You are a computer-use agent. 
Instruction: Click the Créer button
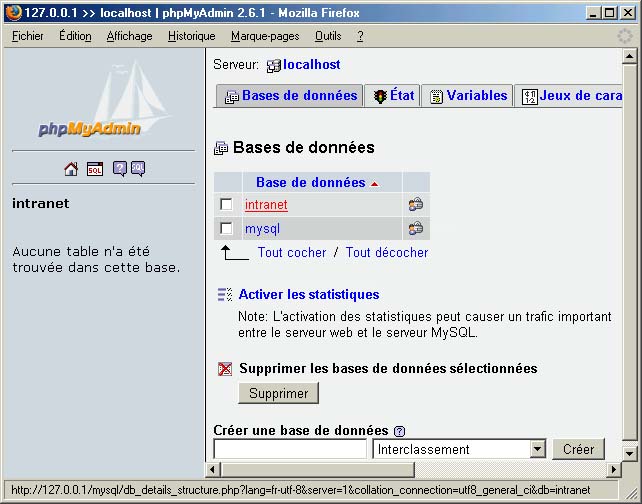tap(578, 449)
